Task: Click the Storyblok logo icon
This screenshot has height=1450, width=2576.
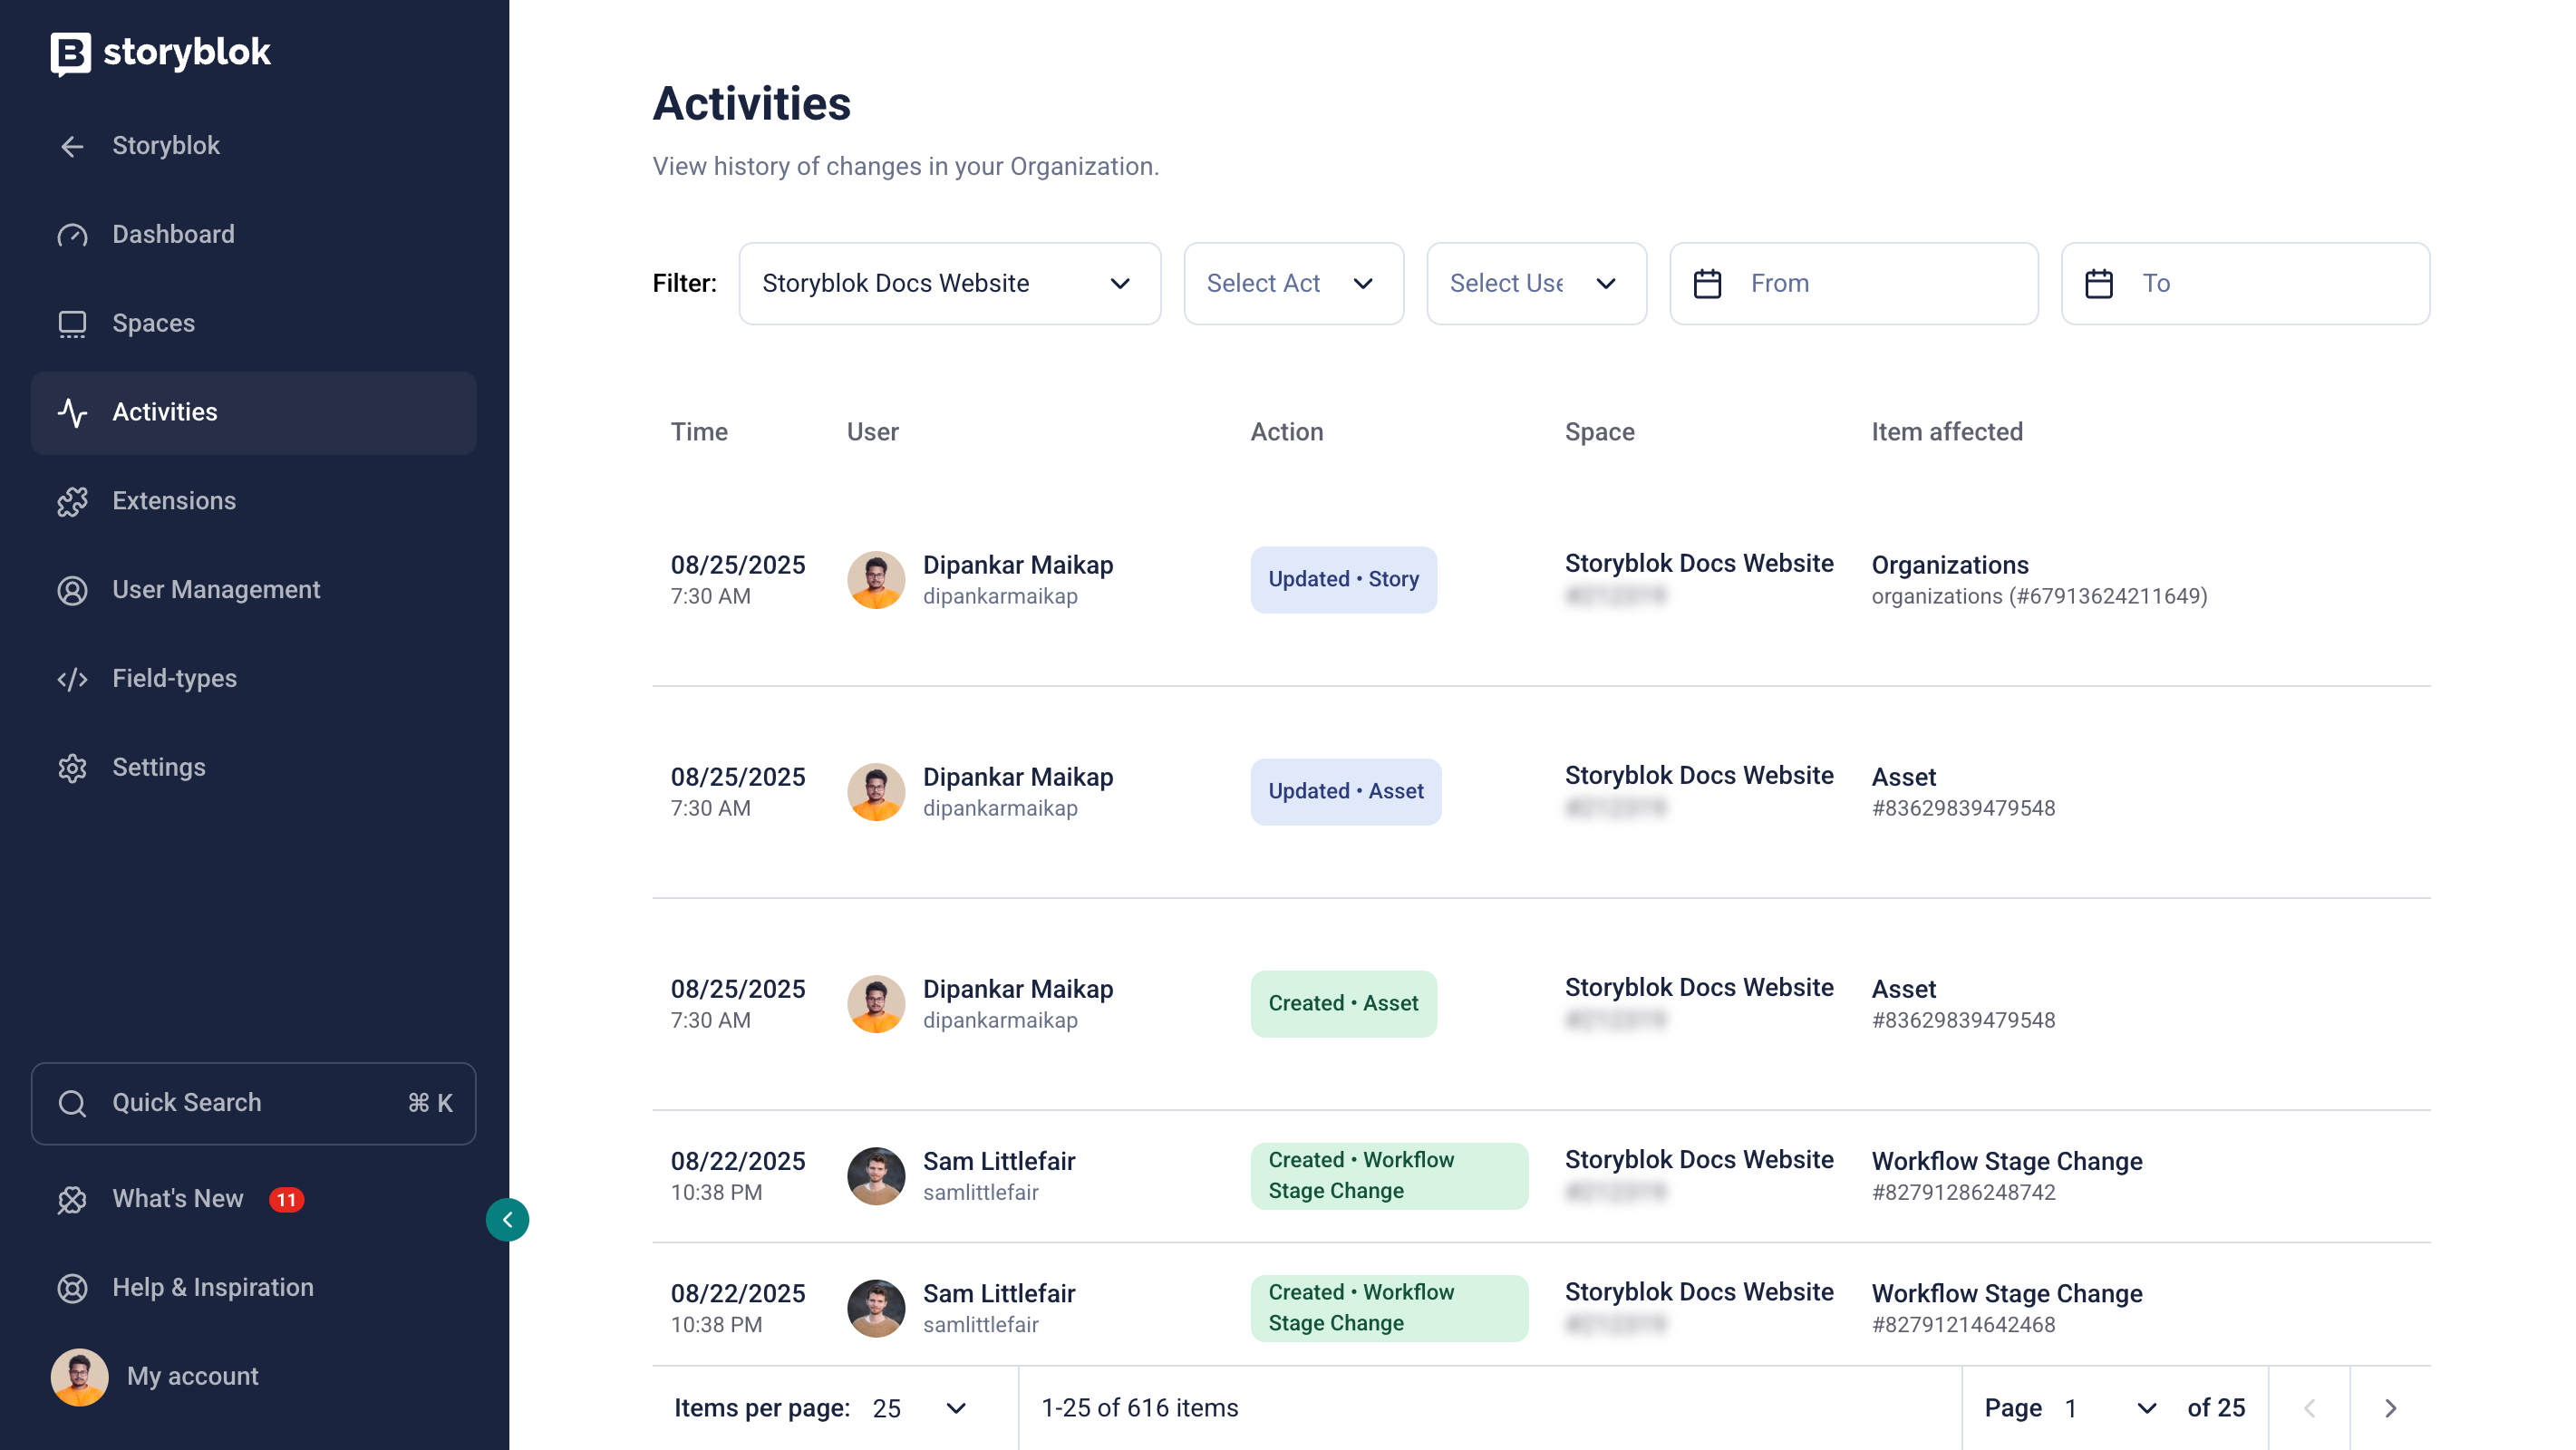Action: pos(70,53)
